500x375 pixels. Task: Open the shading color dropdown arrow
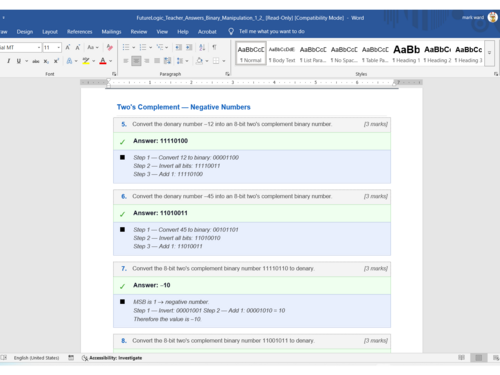(207, 61)
